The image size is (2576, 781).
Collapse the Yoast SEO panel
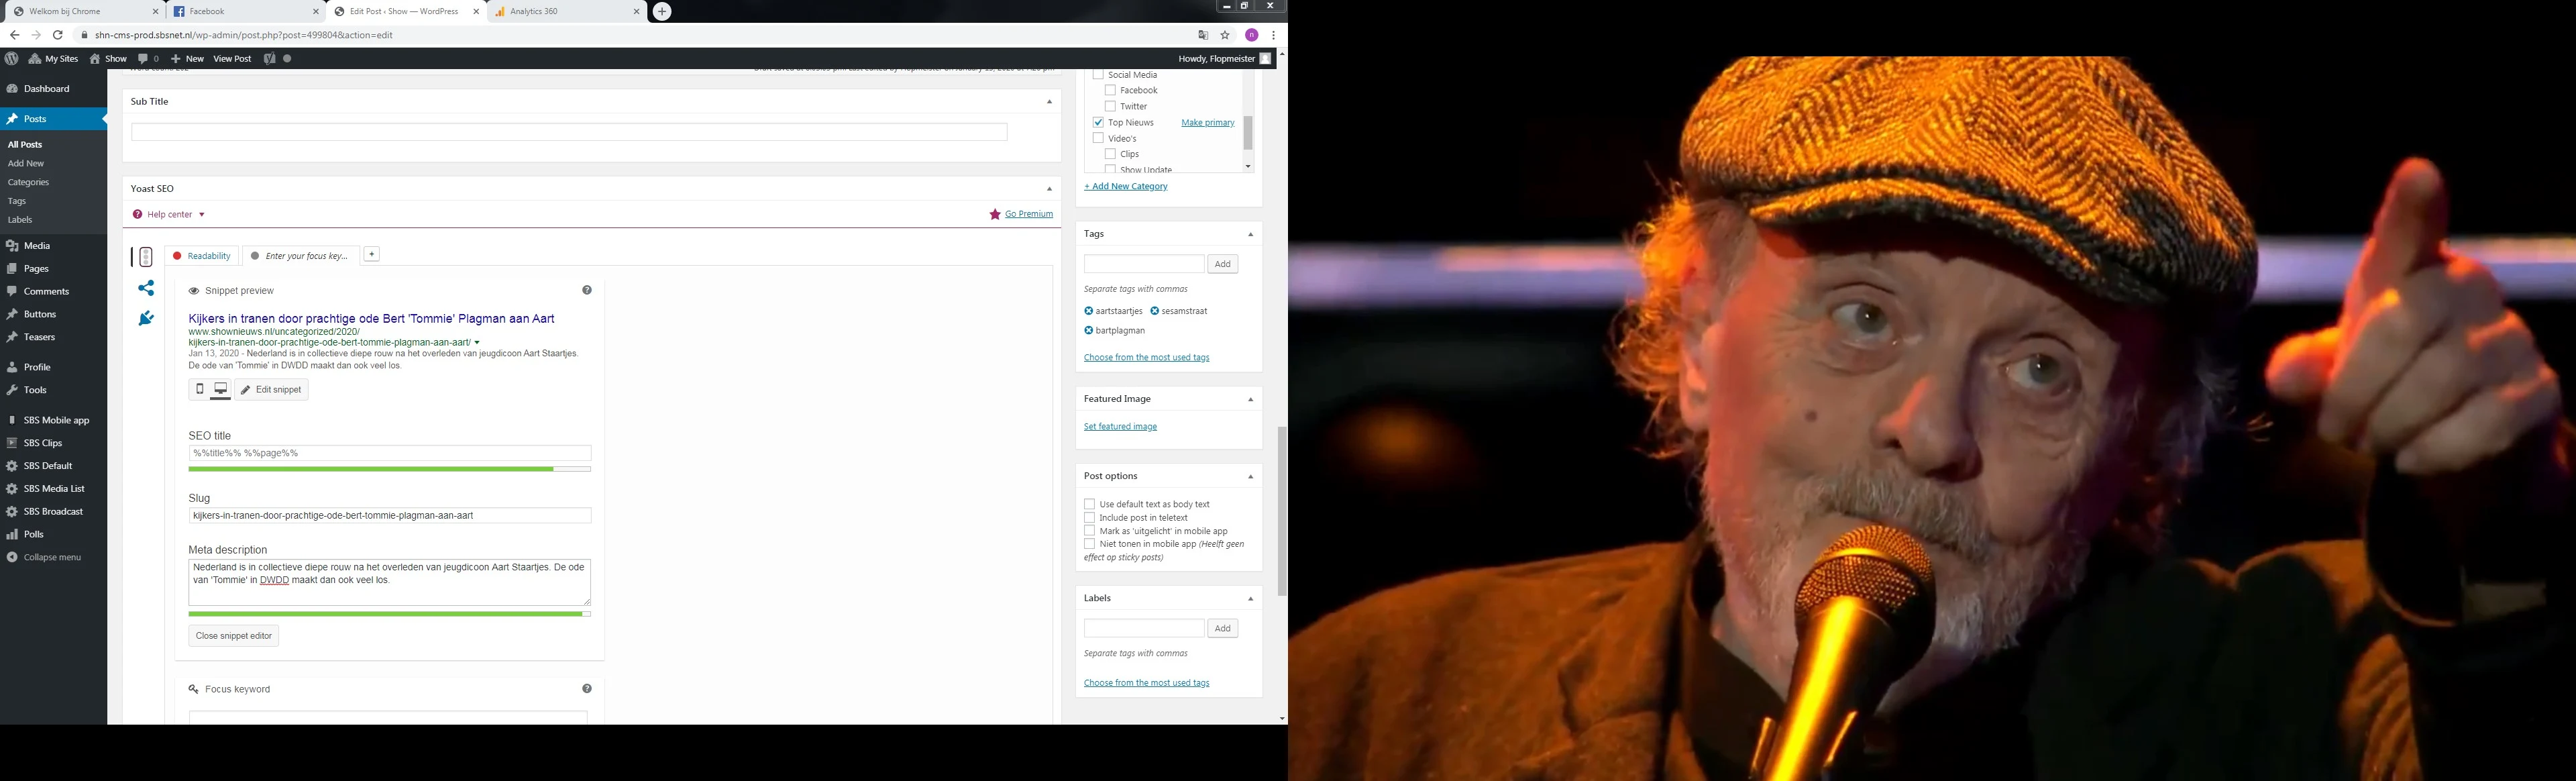[x=1049, y=188]
